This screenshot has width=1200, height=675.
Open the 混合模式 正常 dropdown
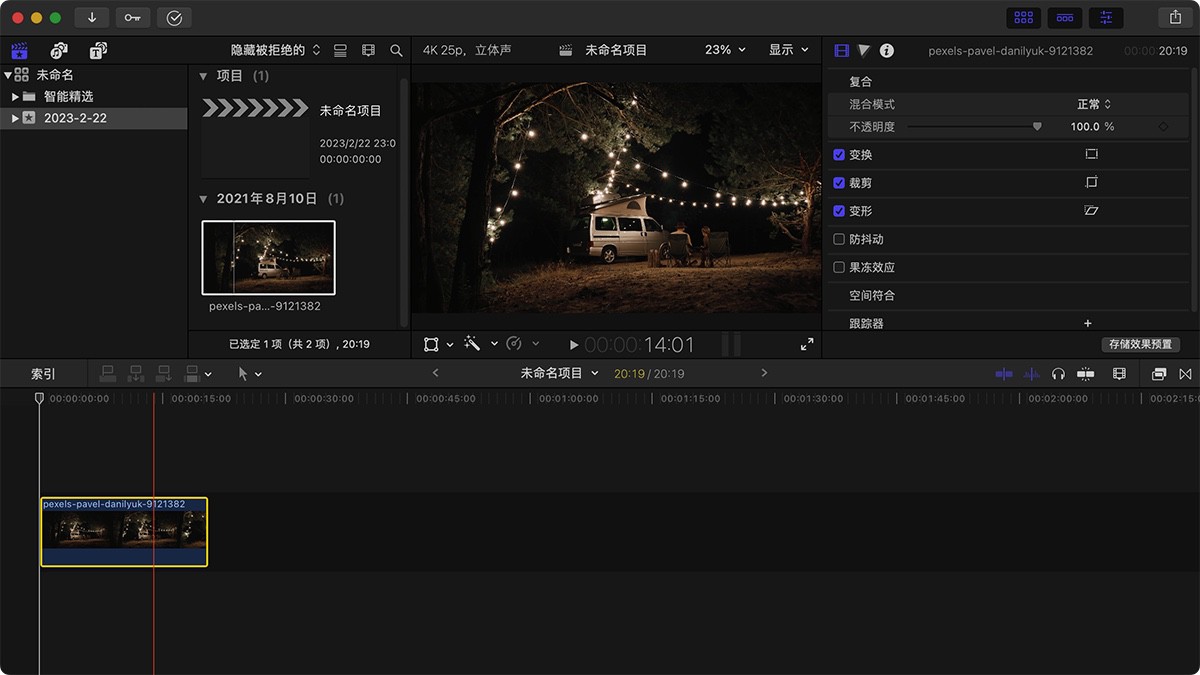tap(1093, 104)
